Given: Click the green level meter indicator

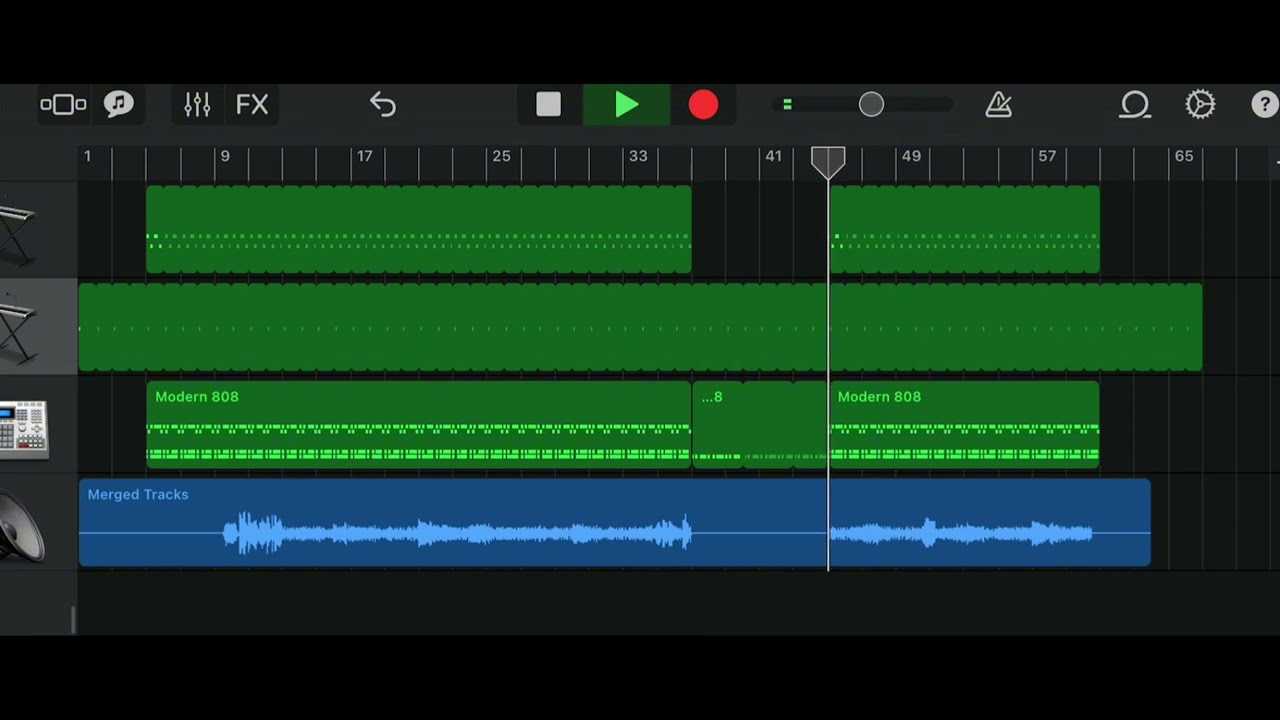Looking at the screenshot, I should pos(787,105).
